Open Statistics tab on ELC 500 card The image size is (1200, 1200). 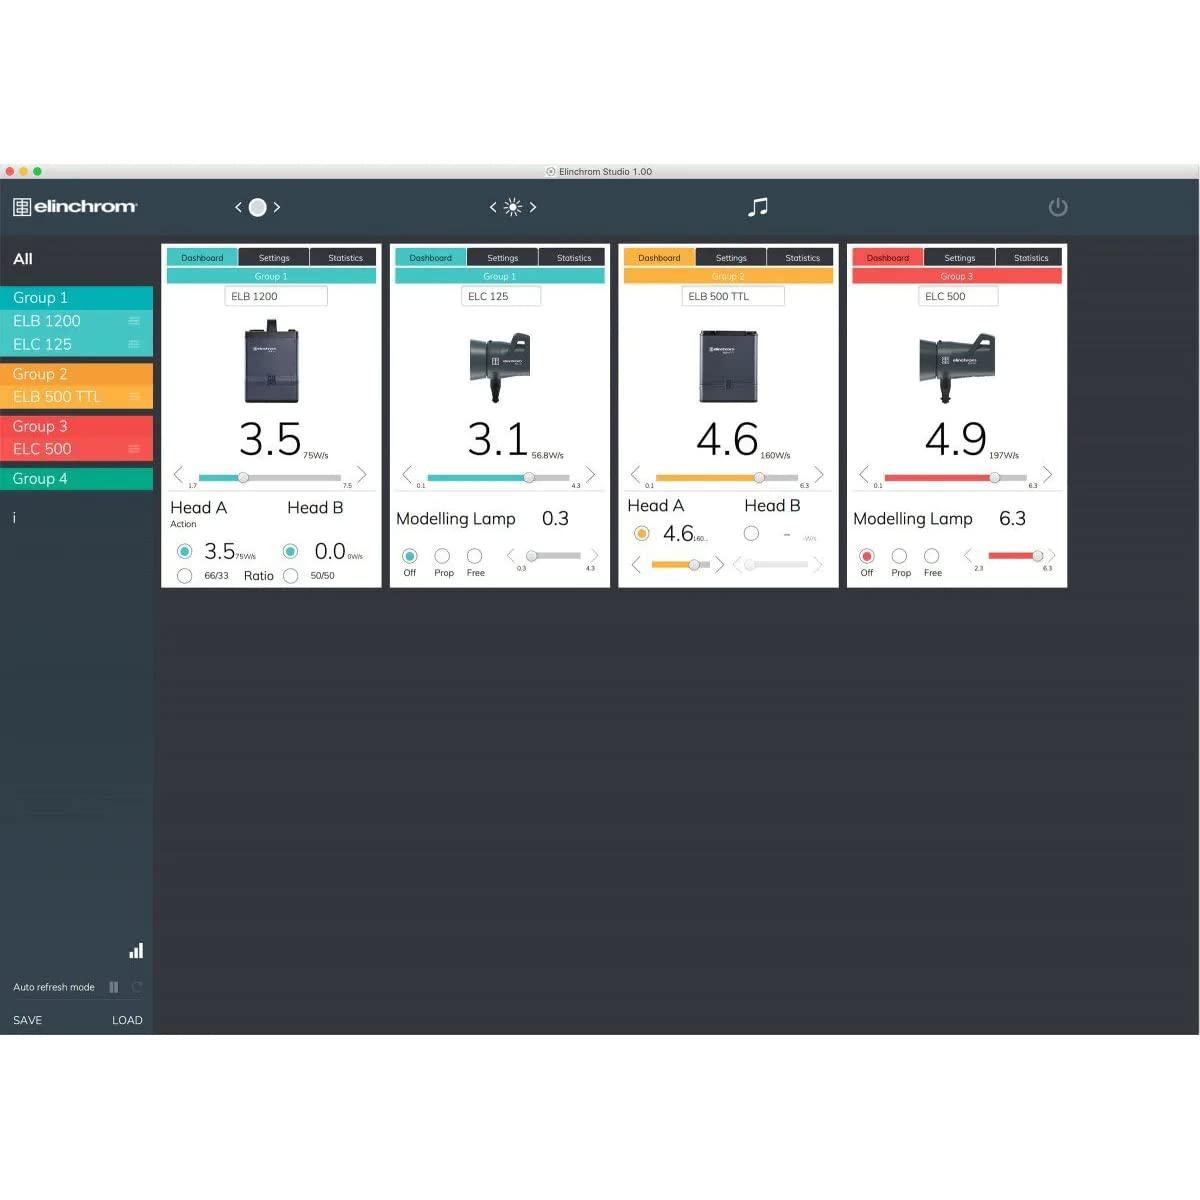pyautogui.click(x=1031, y=258)
